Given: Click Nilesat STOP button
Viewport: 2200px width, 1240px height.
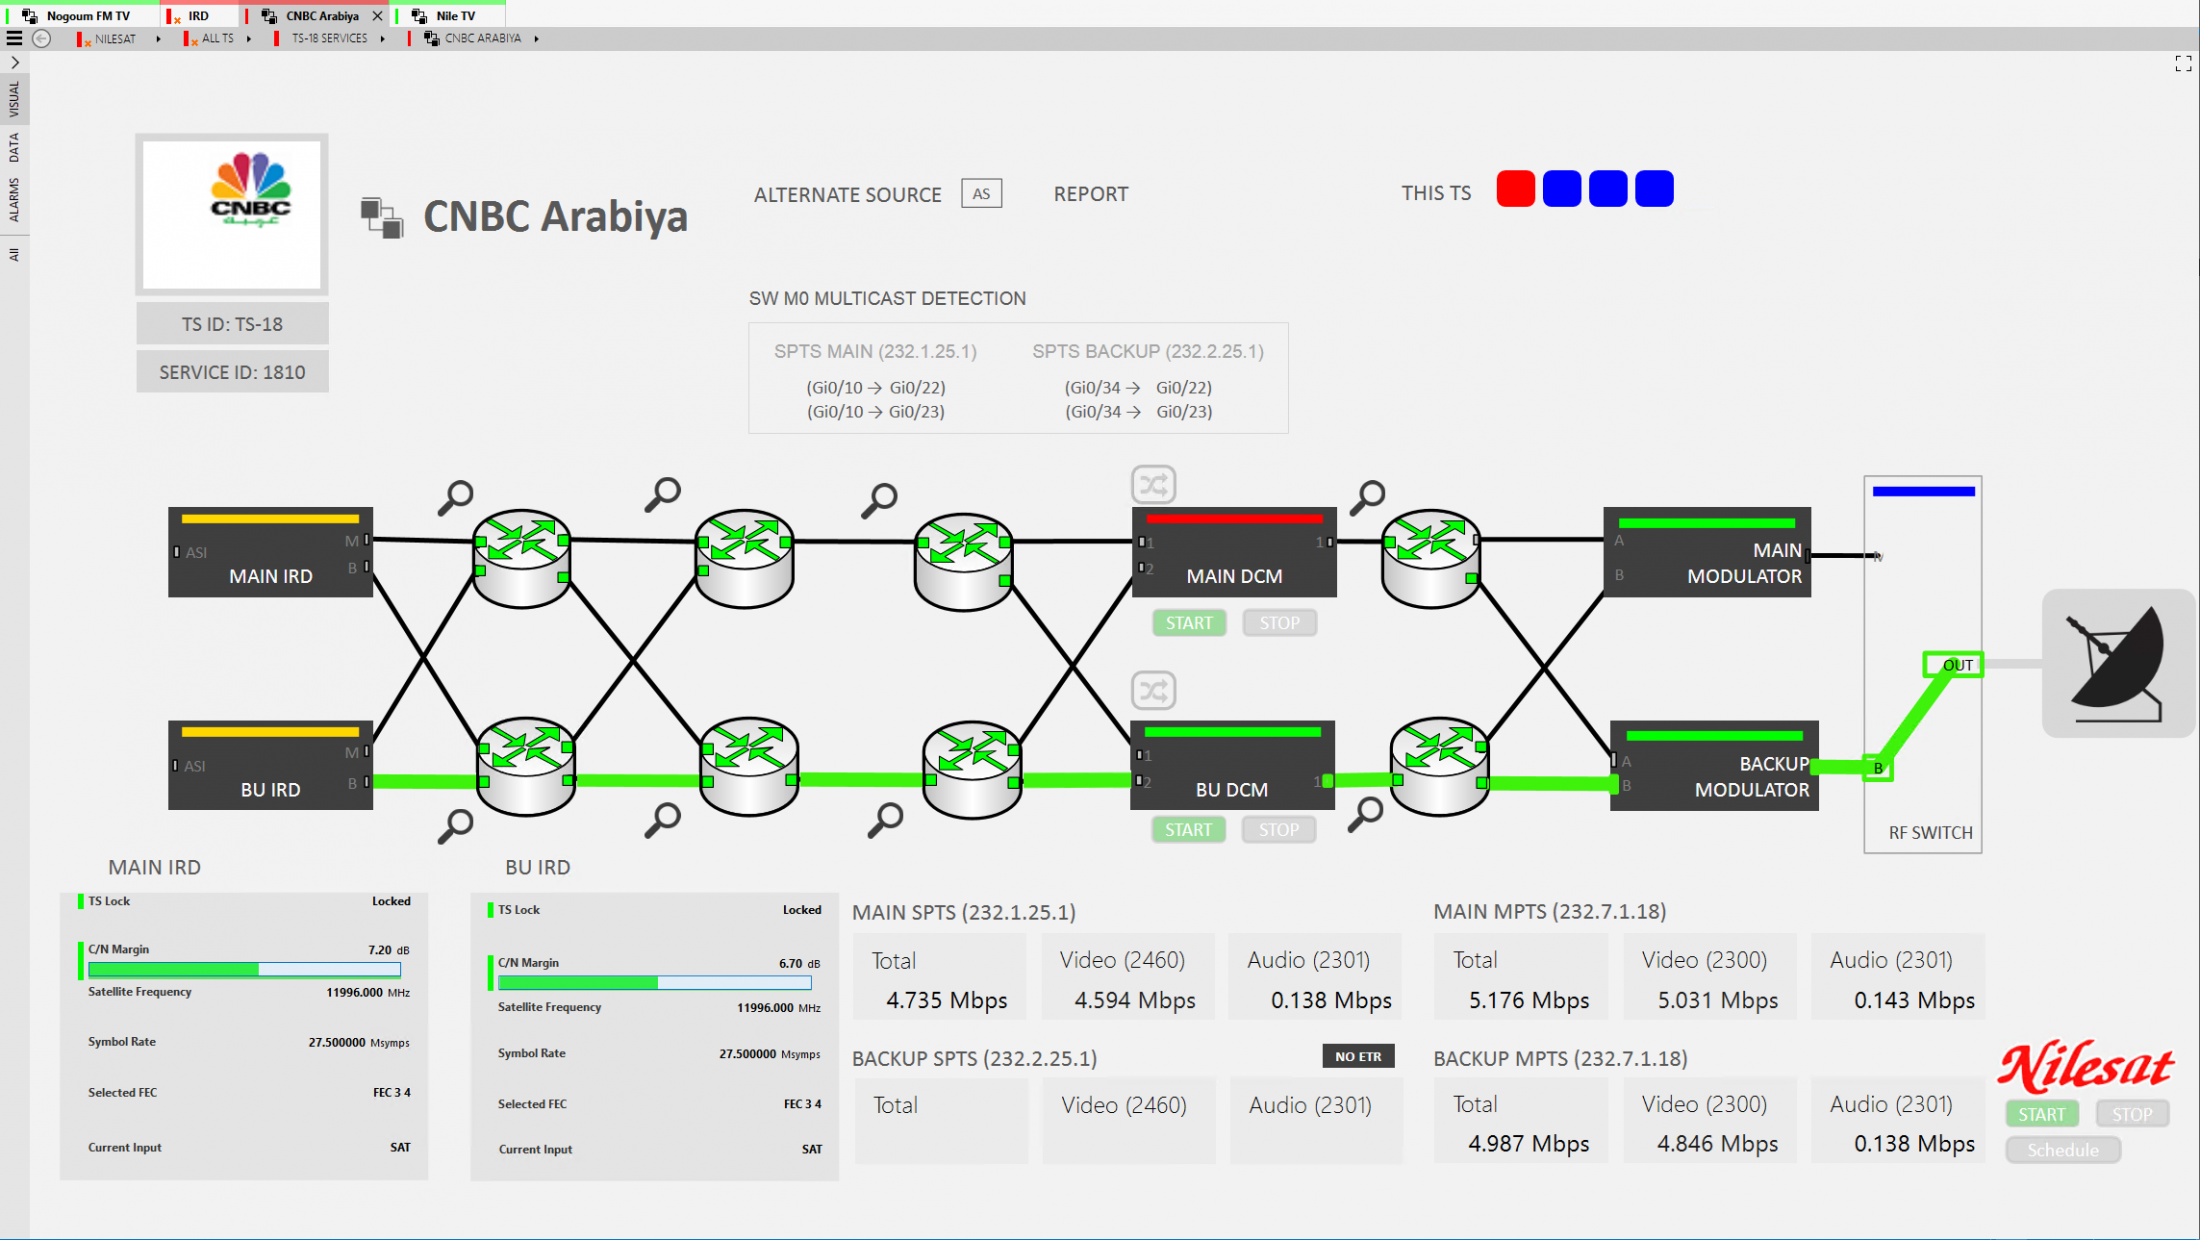Looking at the screenshot, I should pyautogui.click(x=2132, y=1114).
